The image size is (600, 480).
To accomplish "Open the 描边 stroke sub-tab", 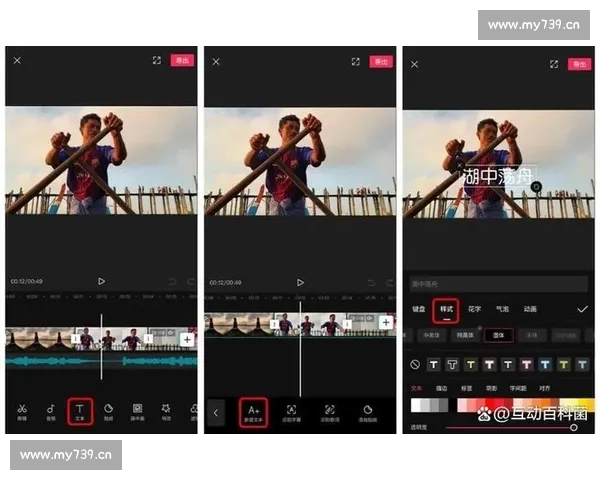I will [442, 389].
